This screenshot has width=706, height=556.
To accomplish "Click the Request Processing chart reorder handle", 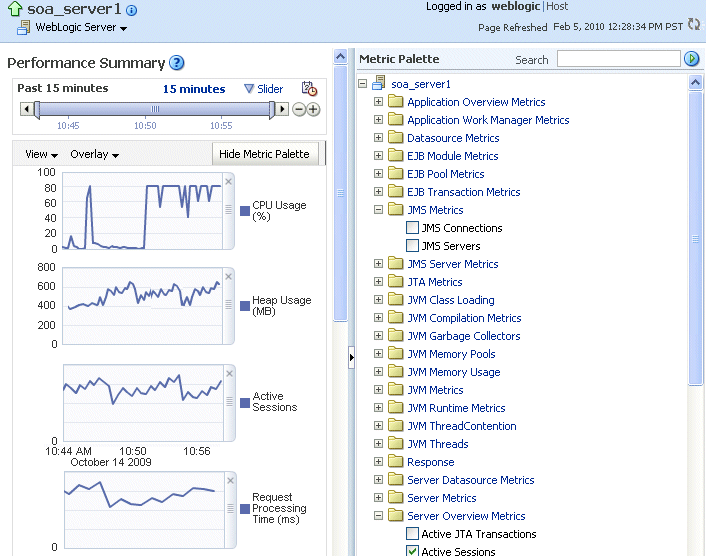I will coord(230,508).
